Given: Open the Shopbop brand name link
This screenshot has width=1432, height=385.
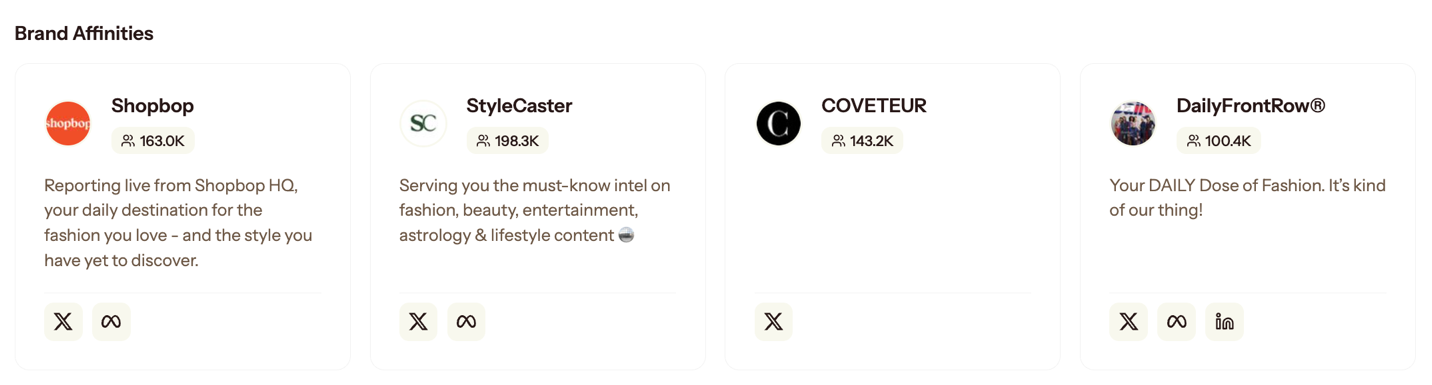Looking at the screenshot, I should [x=152, y=106].
